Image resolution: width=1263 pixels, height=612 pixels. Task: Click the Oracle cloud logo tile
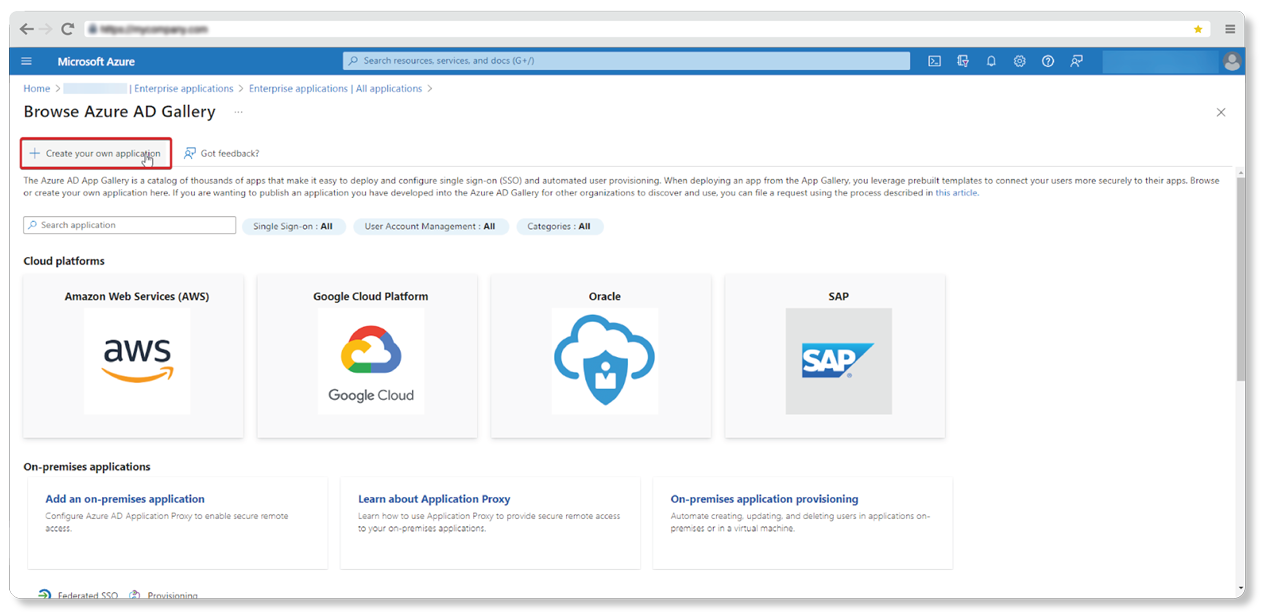coord(605,361)
